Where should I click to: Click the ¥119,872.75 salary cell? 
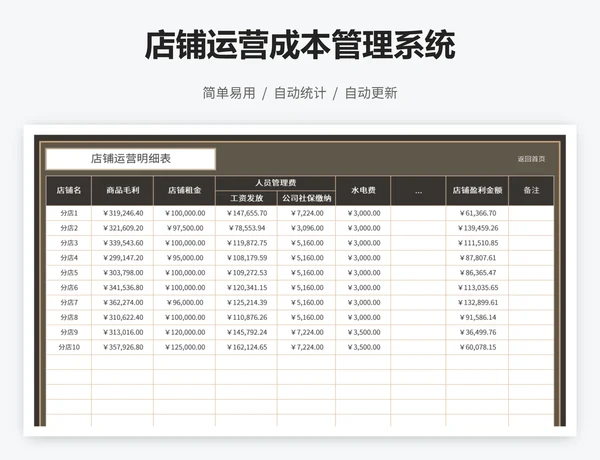pos(246,243)
